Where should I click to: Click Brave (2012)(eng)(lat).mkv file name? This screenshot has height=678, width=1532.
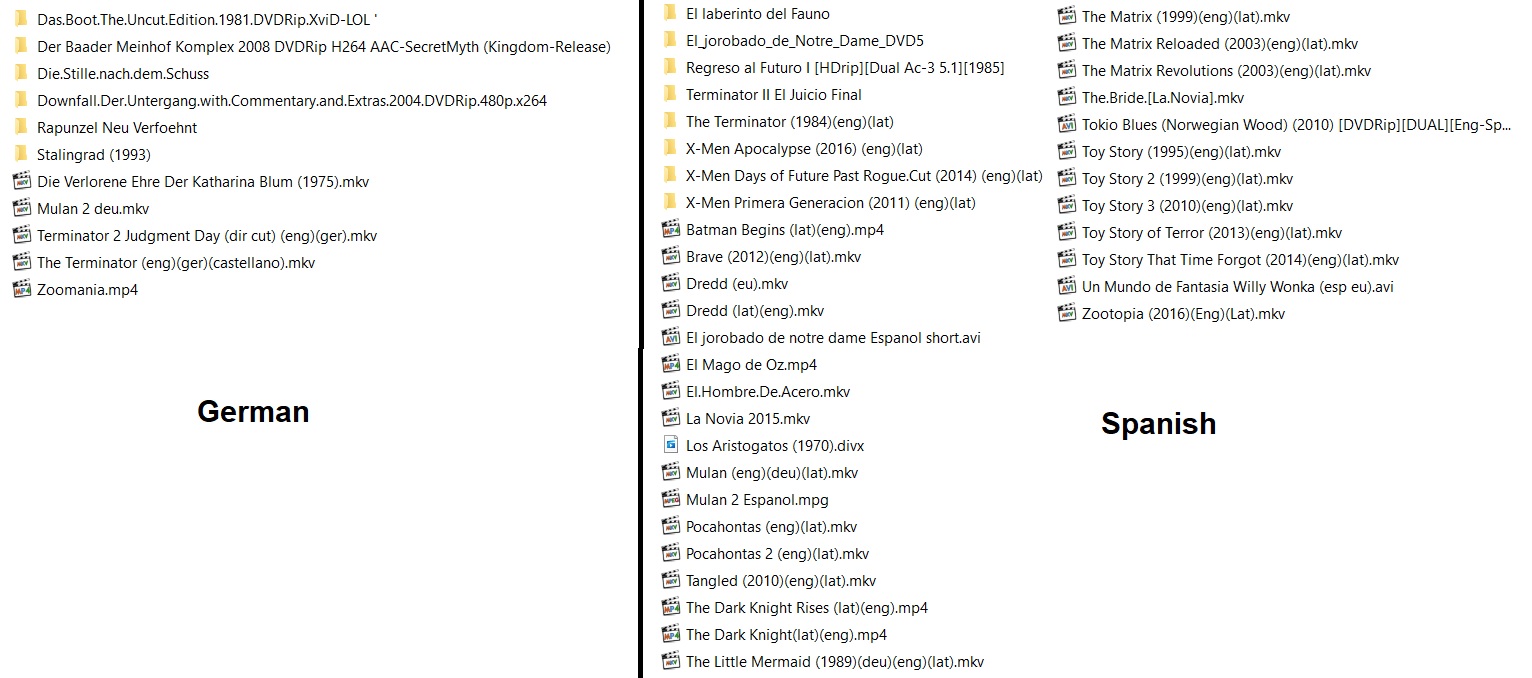point(774,256)
